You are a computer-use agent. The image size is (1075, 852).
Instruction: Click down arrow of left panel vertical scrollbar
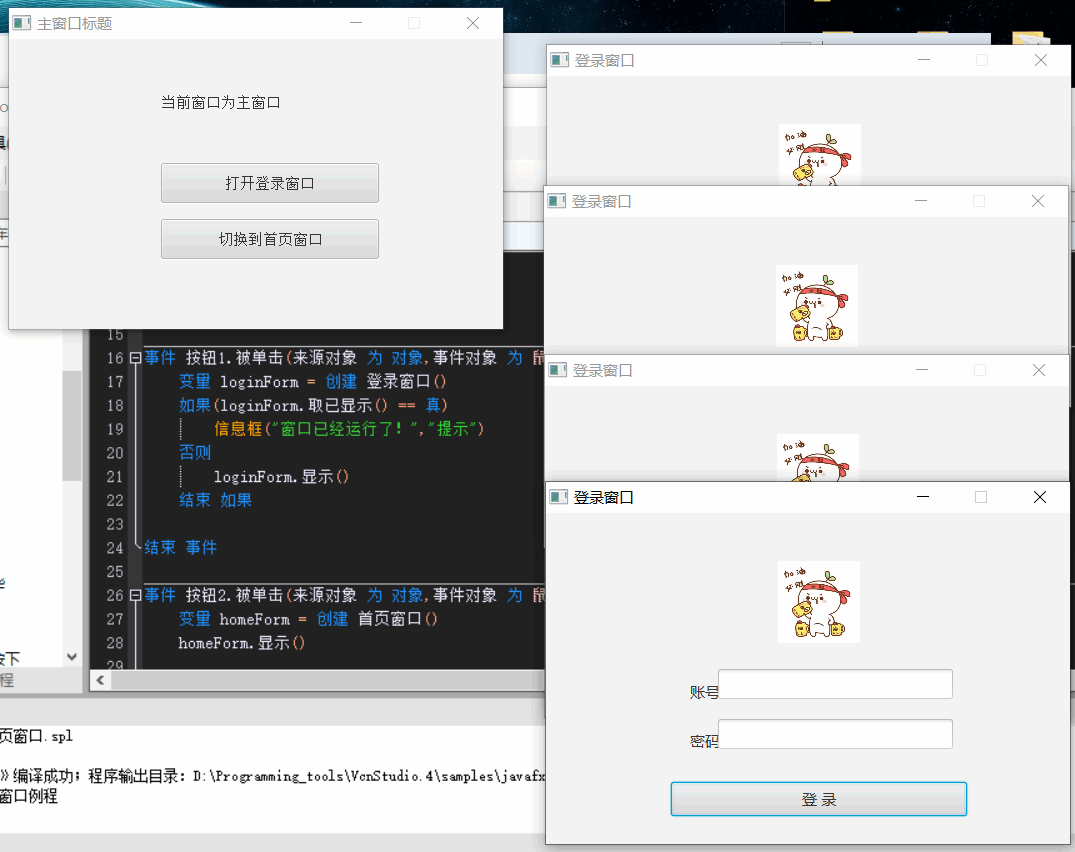(x=71, y=657)
